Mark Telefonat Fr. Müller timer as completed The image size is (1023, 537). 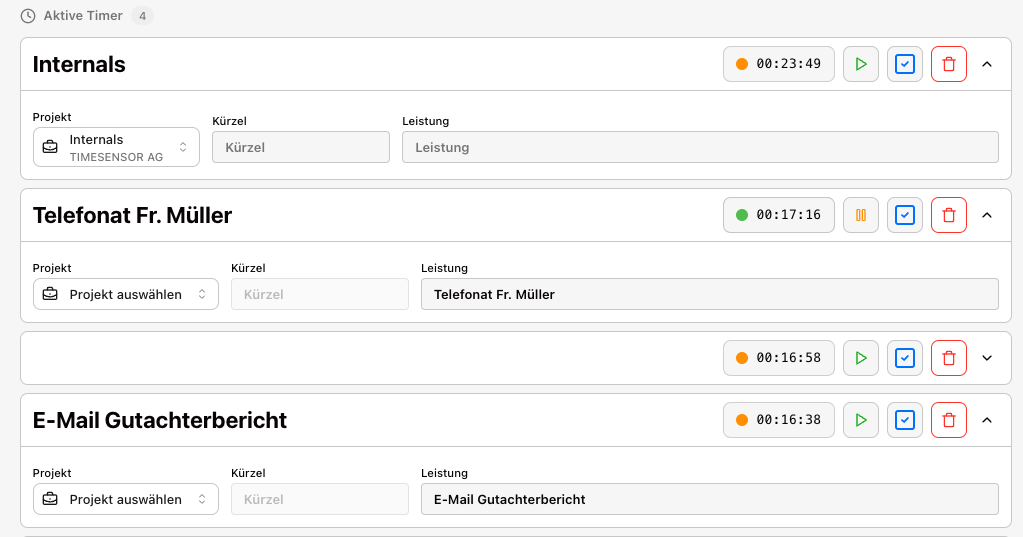[904, 214]
